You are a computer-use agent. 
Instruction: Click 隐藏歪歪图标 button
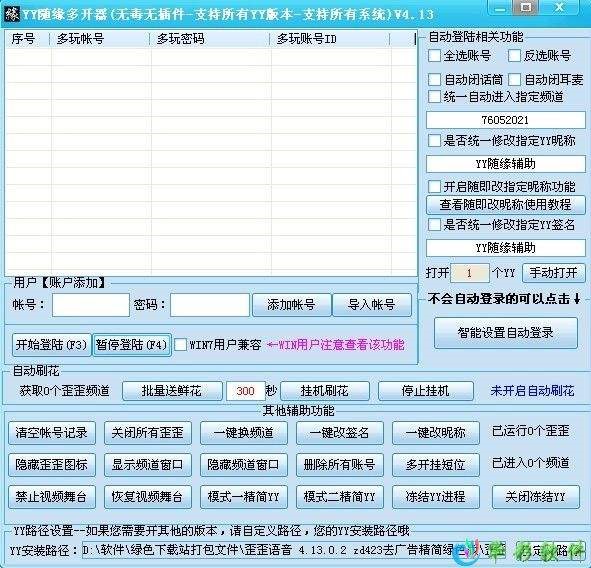tap(52, 465)
